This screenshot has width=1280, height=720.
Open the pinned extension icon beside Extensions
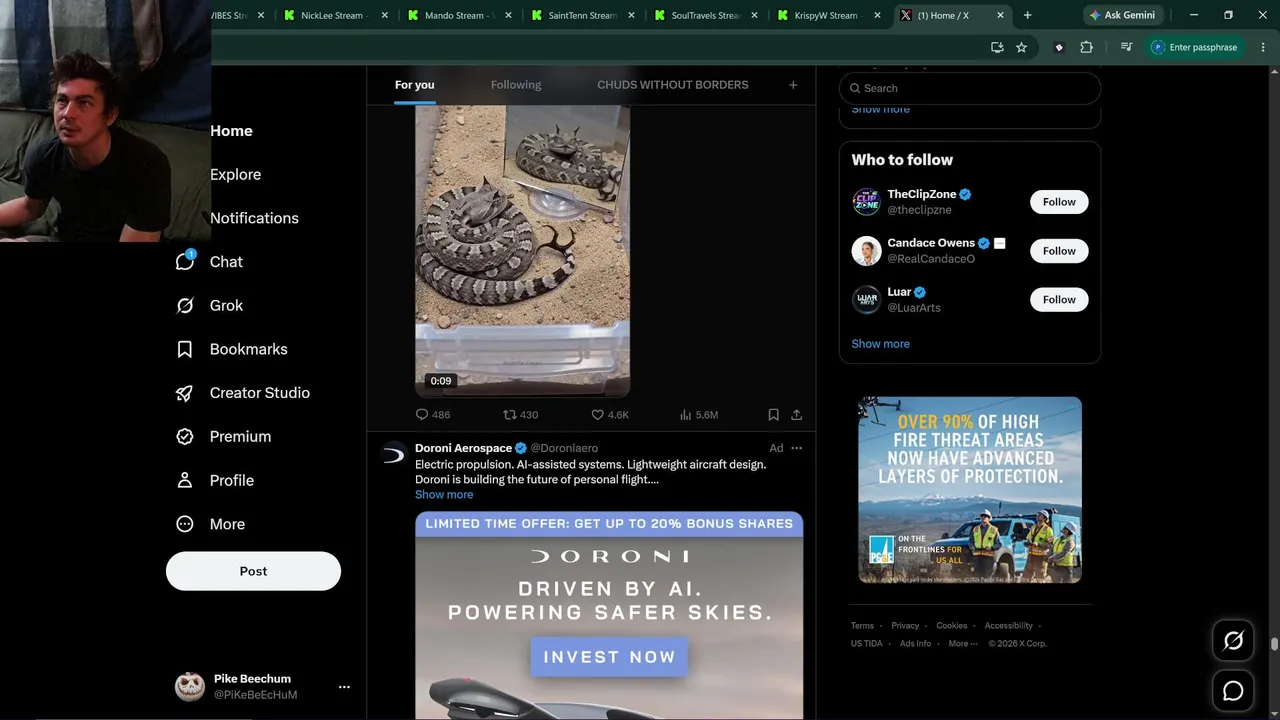coord(1059,47)
